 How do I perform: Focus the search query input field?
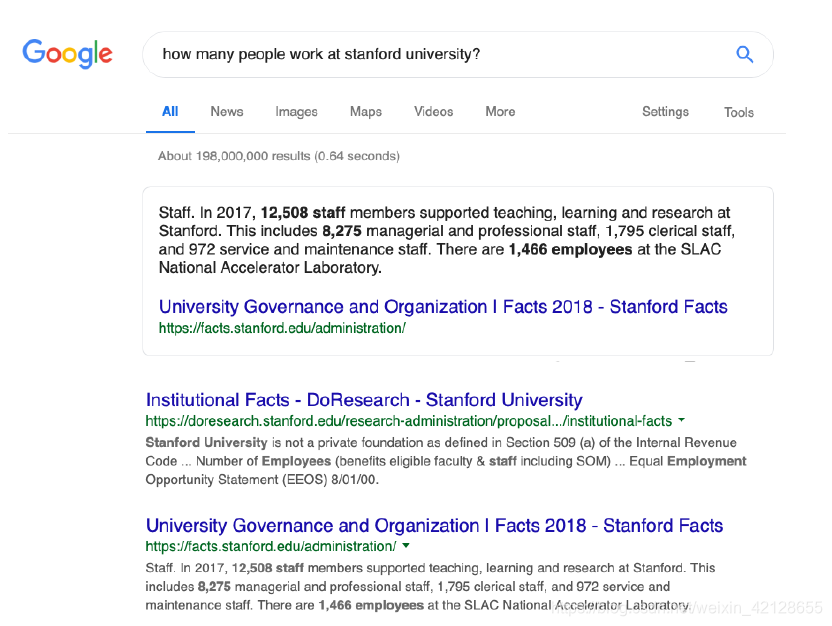pos(457,55)
